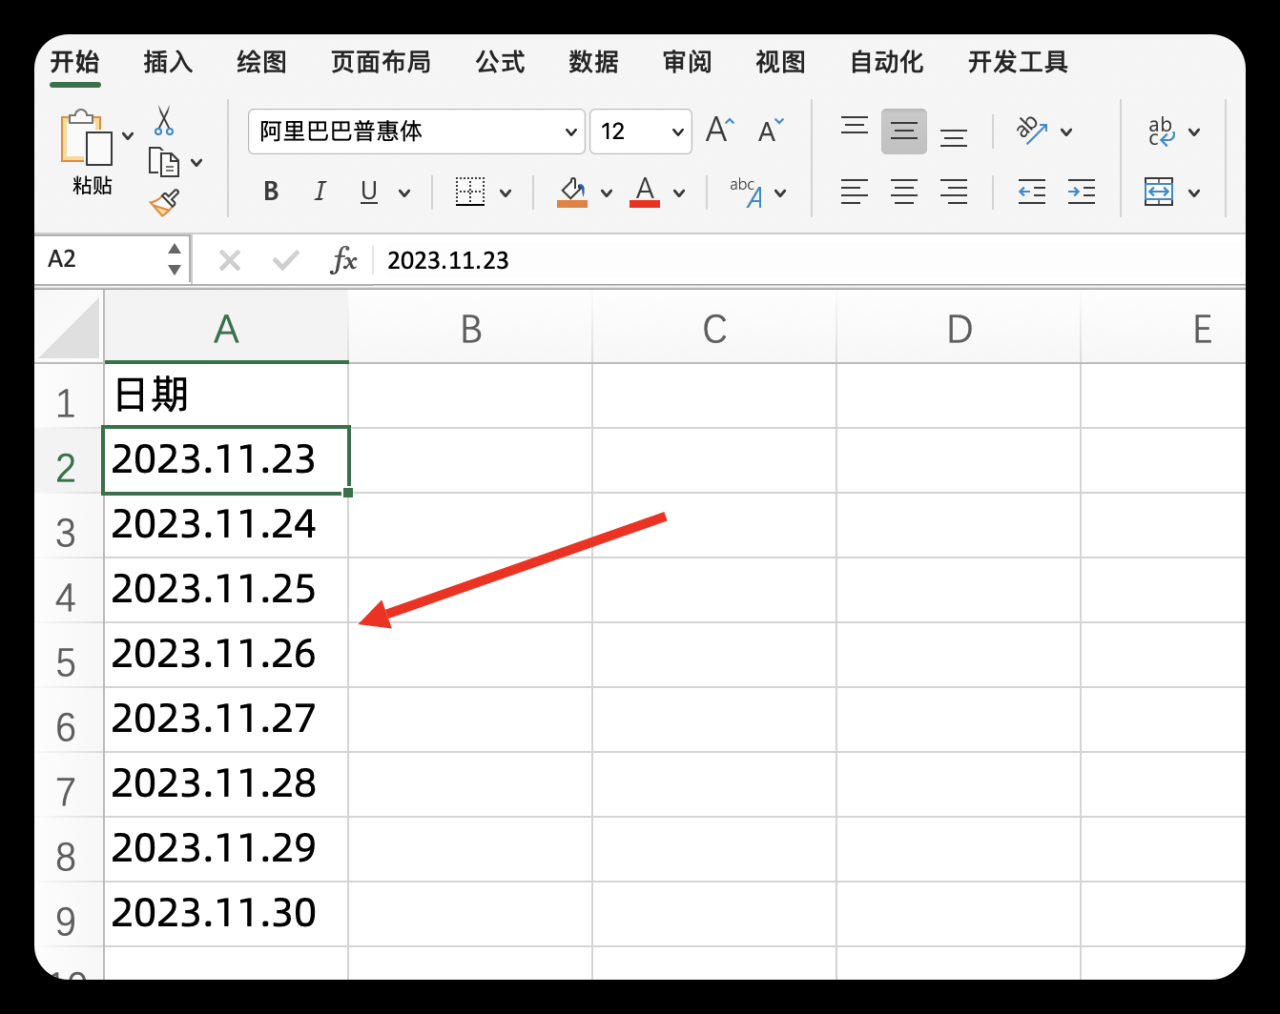
Task: Select cell with 2023.11.30
Action: point(226,914)
